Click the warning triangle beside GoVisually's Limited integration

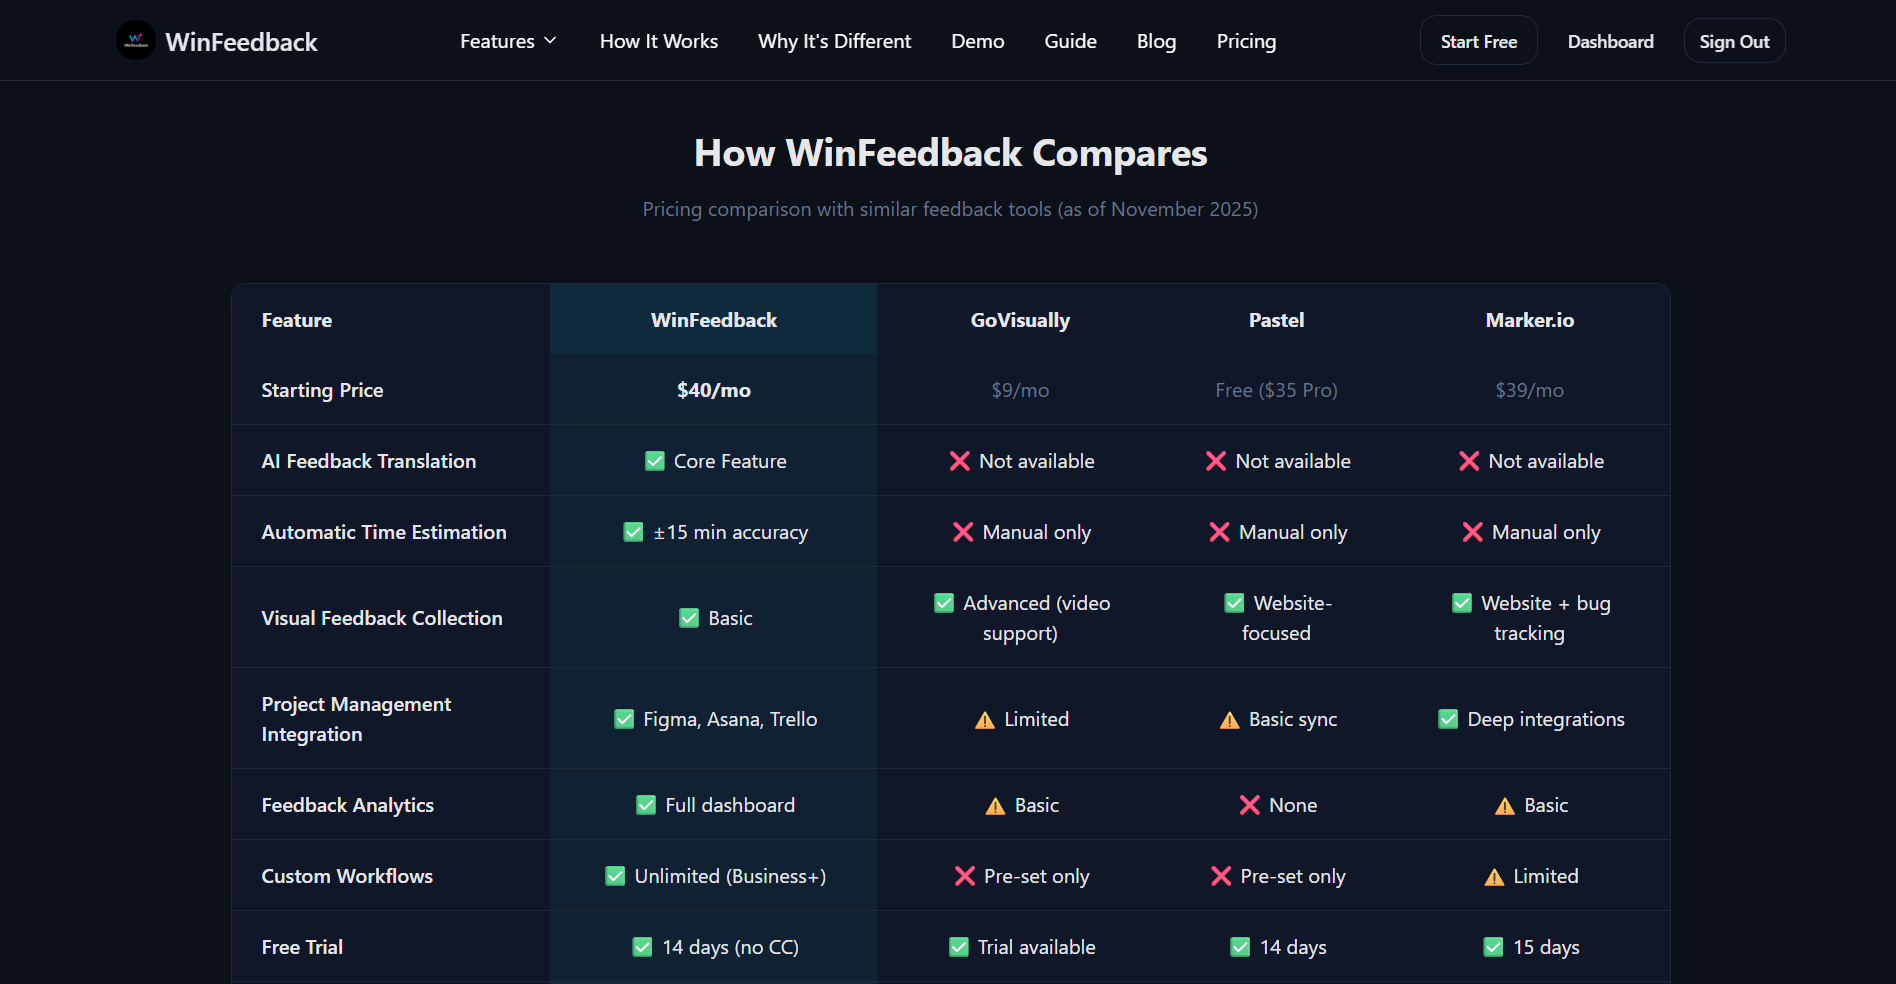click(984, 719)
